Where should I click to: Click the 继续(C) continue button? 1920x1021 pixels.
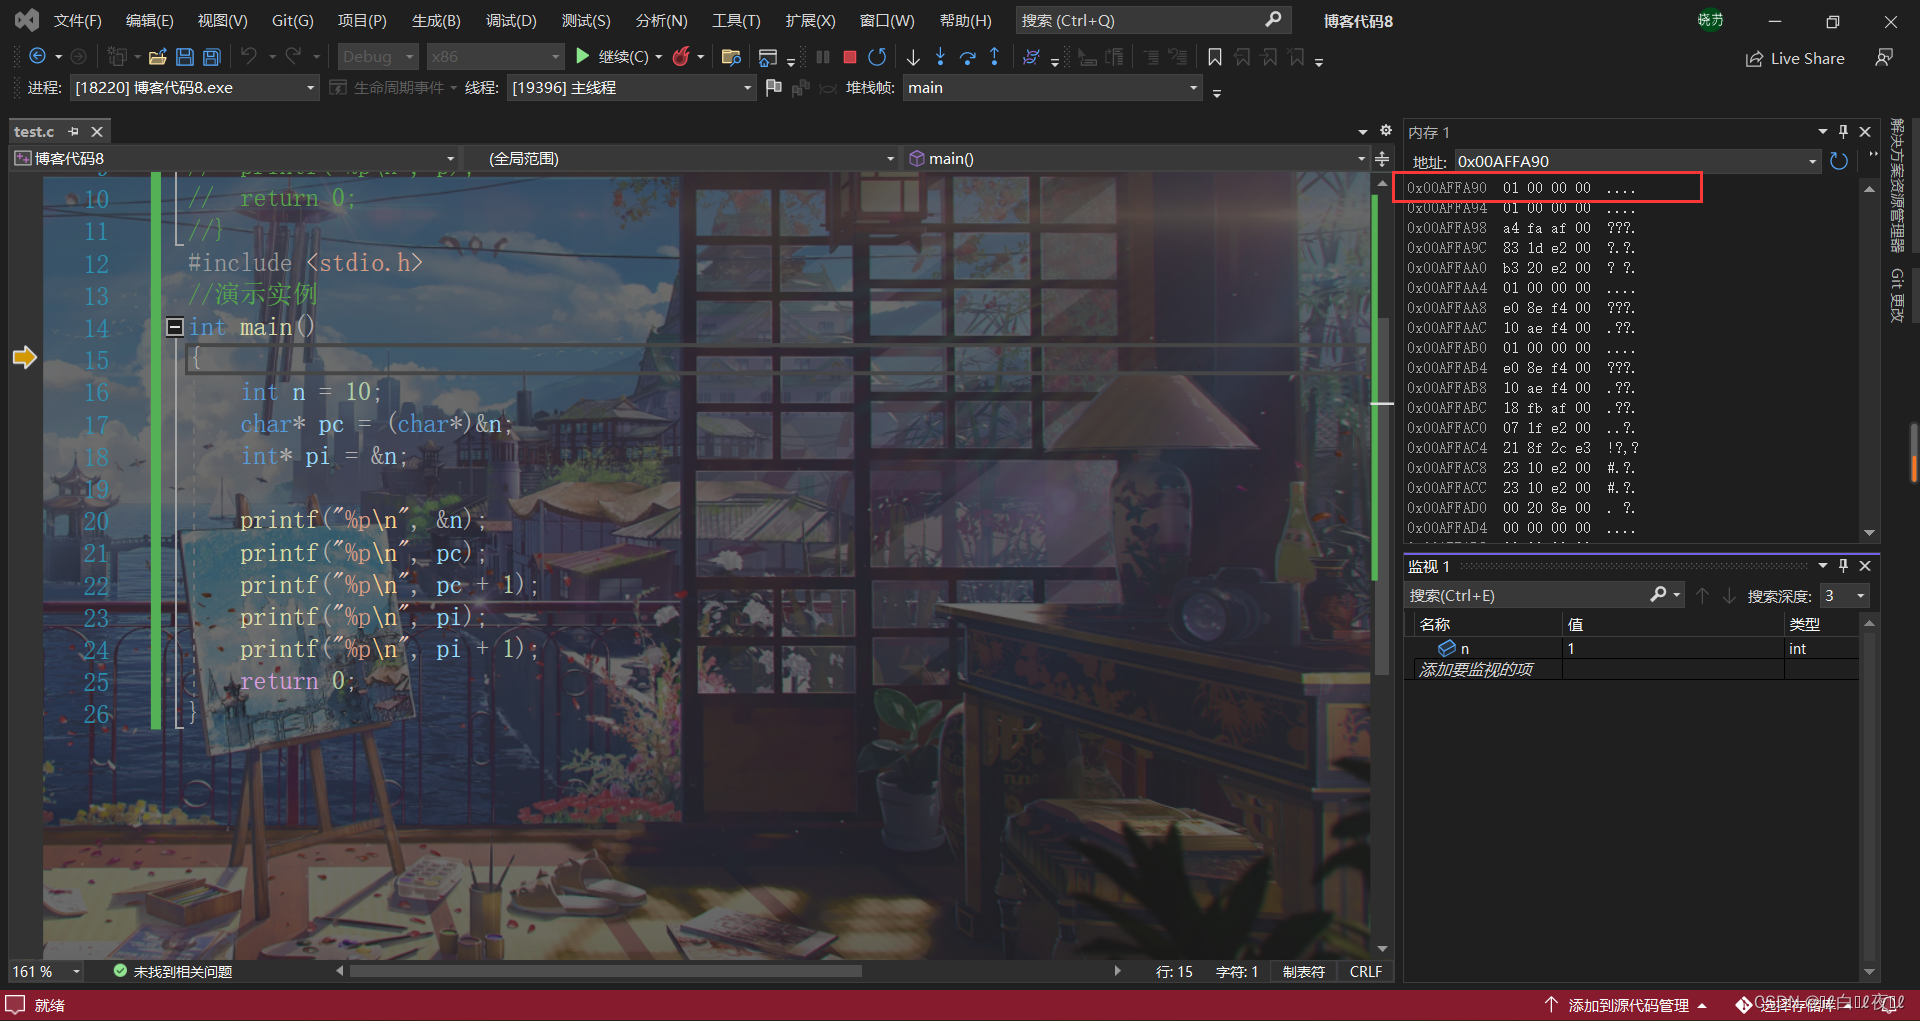[x=612, y=57]
